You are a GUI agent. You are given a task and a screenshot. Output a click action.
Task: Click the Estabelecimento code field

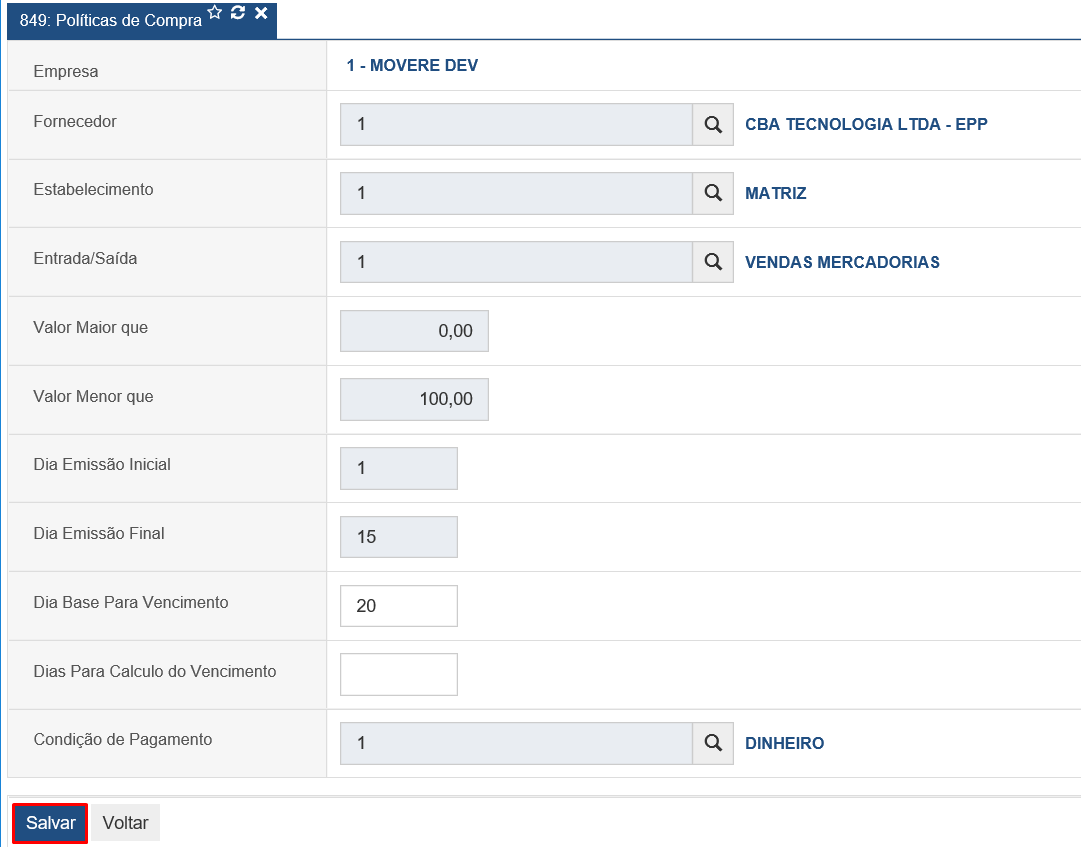pyautogui.click(x=516, y=193)
